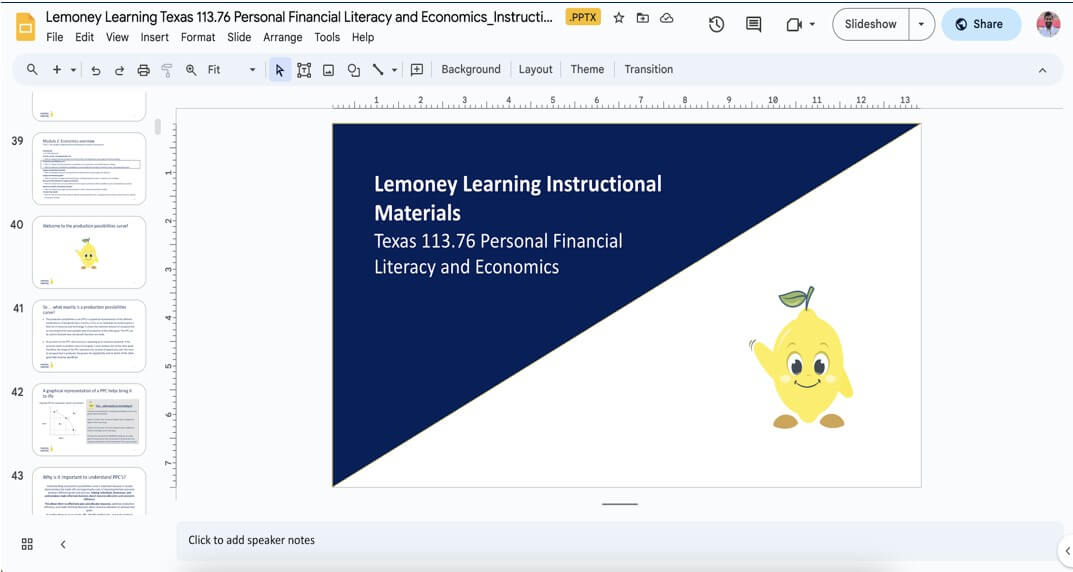Select the shape tool

[x=353, y=70]
